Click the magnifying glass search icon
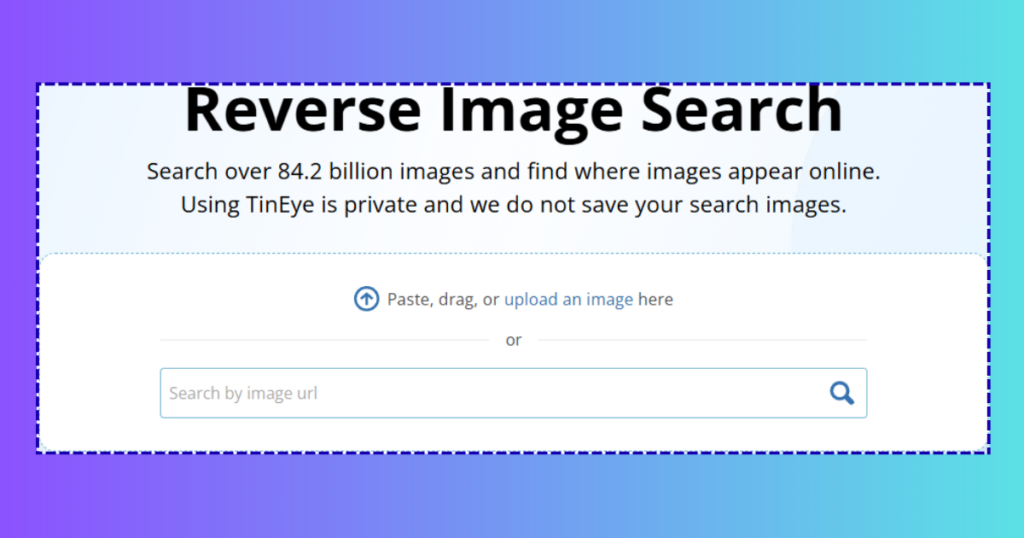This screenshot has height=538, width=1024. (842, 393)
